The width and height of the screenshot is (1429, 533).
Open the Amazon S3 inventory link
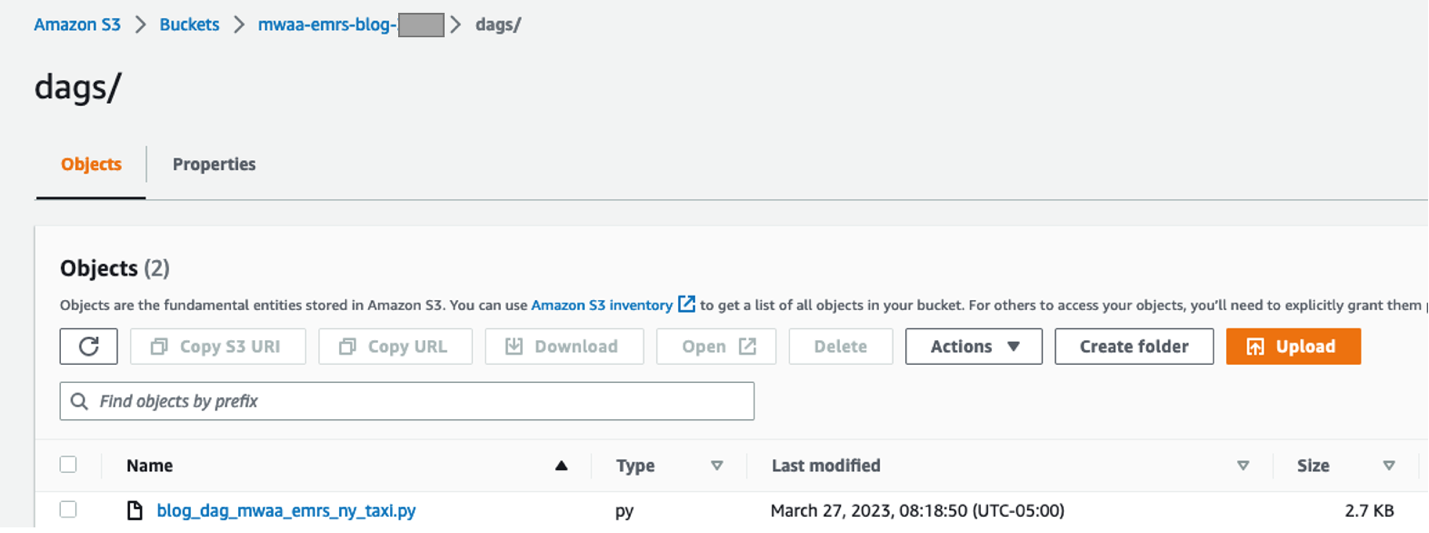pos(601,305)
